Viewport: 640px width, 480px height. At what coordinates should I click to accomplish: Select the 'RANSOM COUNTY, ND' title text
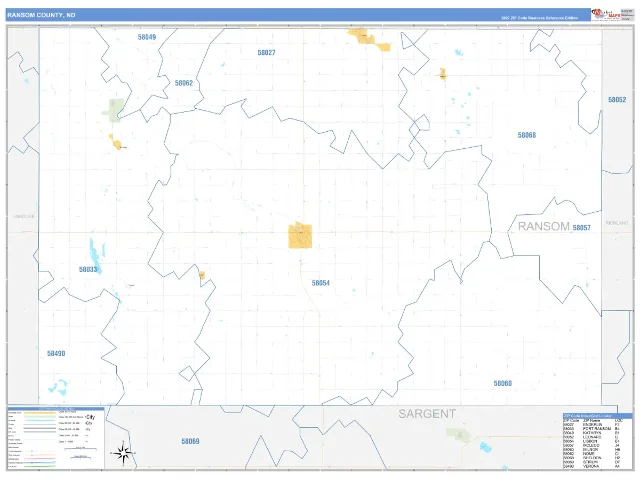(x=41, y=15)
